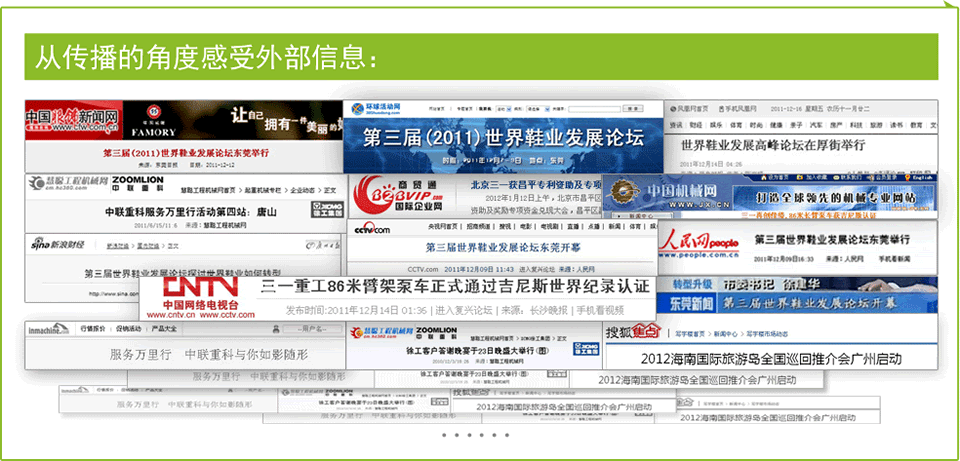Open 央视网首页 in CCTV nav bar
960x461 pixels.
click(443, 227)
